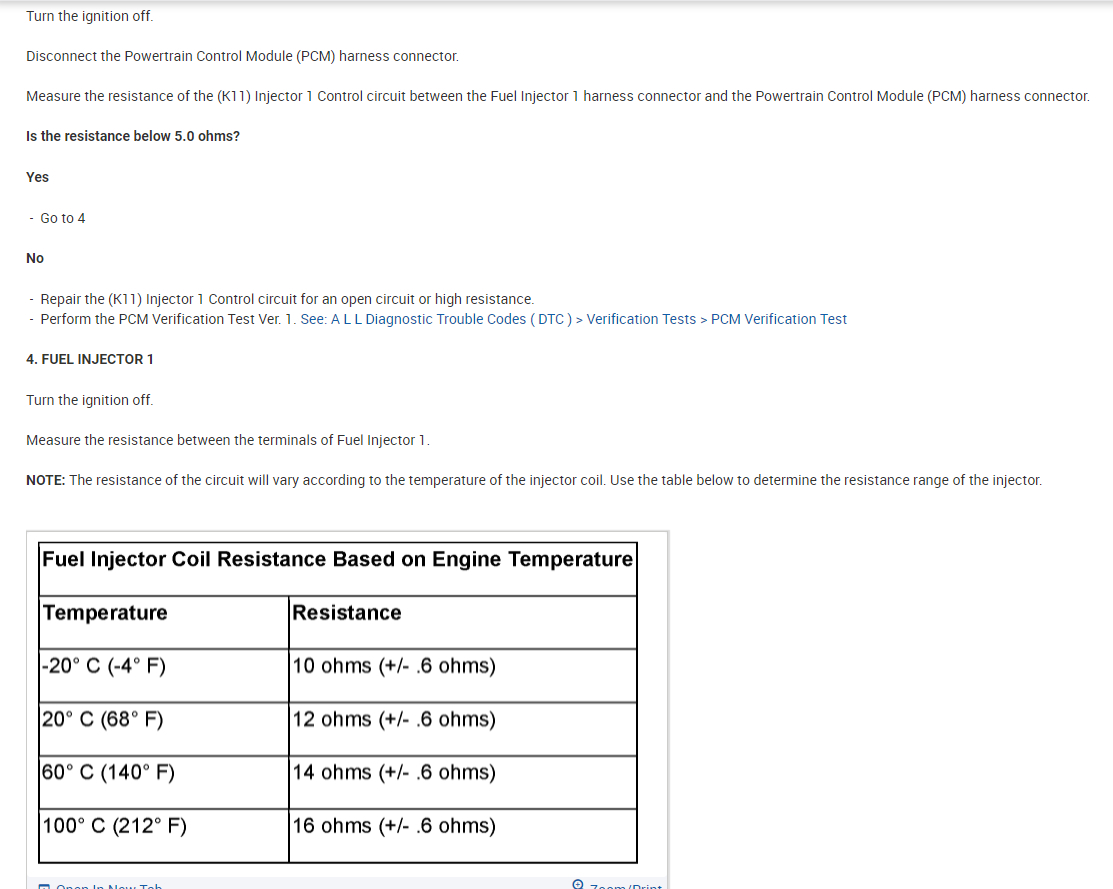Follow the Verification Tests breadcrumb link
The width and height of the screenshot is (1113, 889).
(641, 319)
